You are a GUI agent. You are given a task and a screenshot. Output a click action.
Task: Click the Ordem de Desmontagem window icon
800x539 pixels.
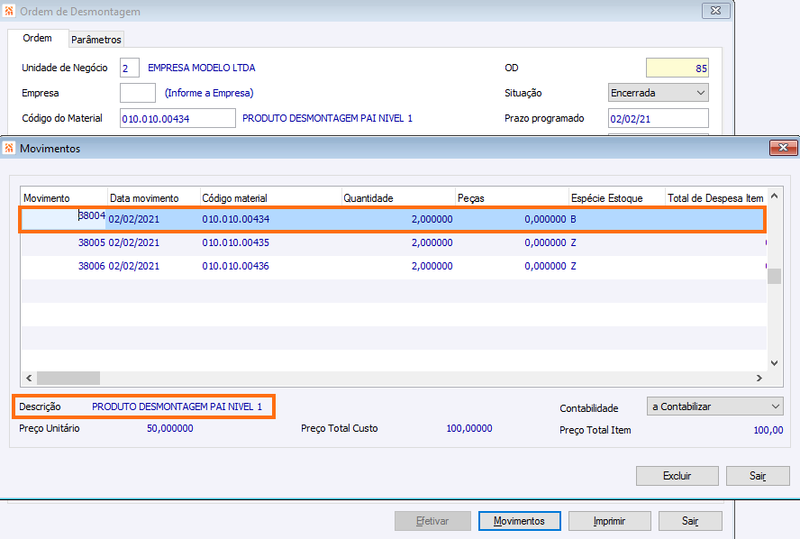coord(10,11)
